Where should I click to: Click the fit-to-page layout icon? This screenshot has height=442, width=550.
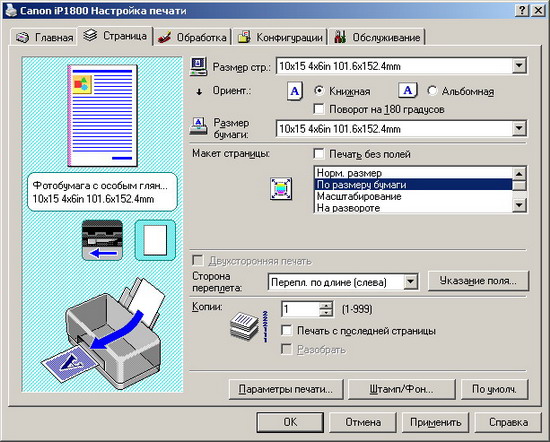(281, 188)
